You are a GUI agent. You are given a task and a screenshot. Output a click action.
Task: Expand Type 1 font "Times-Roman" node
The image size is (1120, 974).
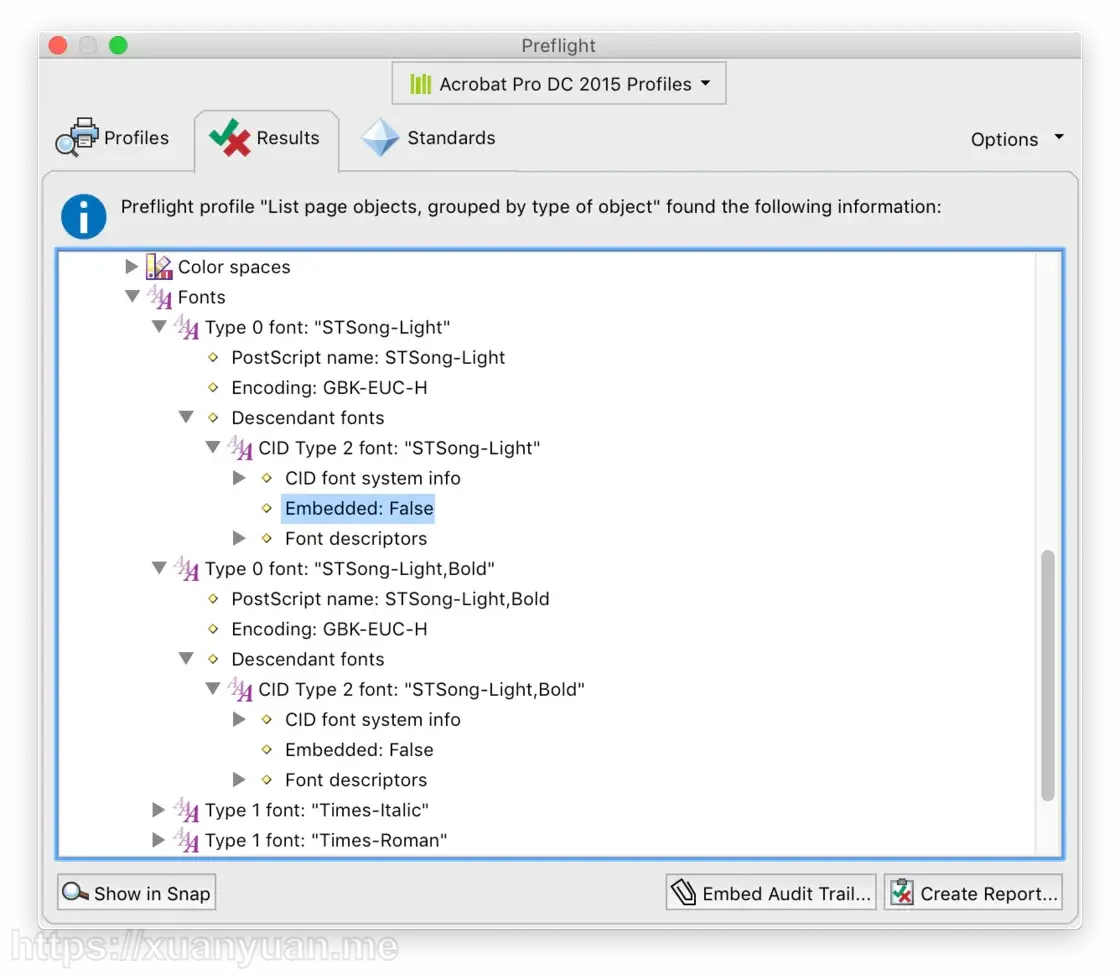pyautogui.click(x=159, y=840)
